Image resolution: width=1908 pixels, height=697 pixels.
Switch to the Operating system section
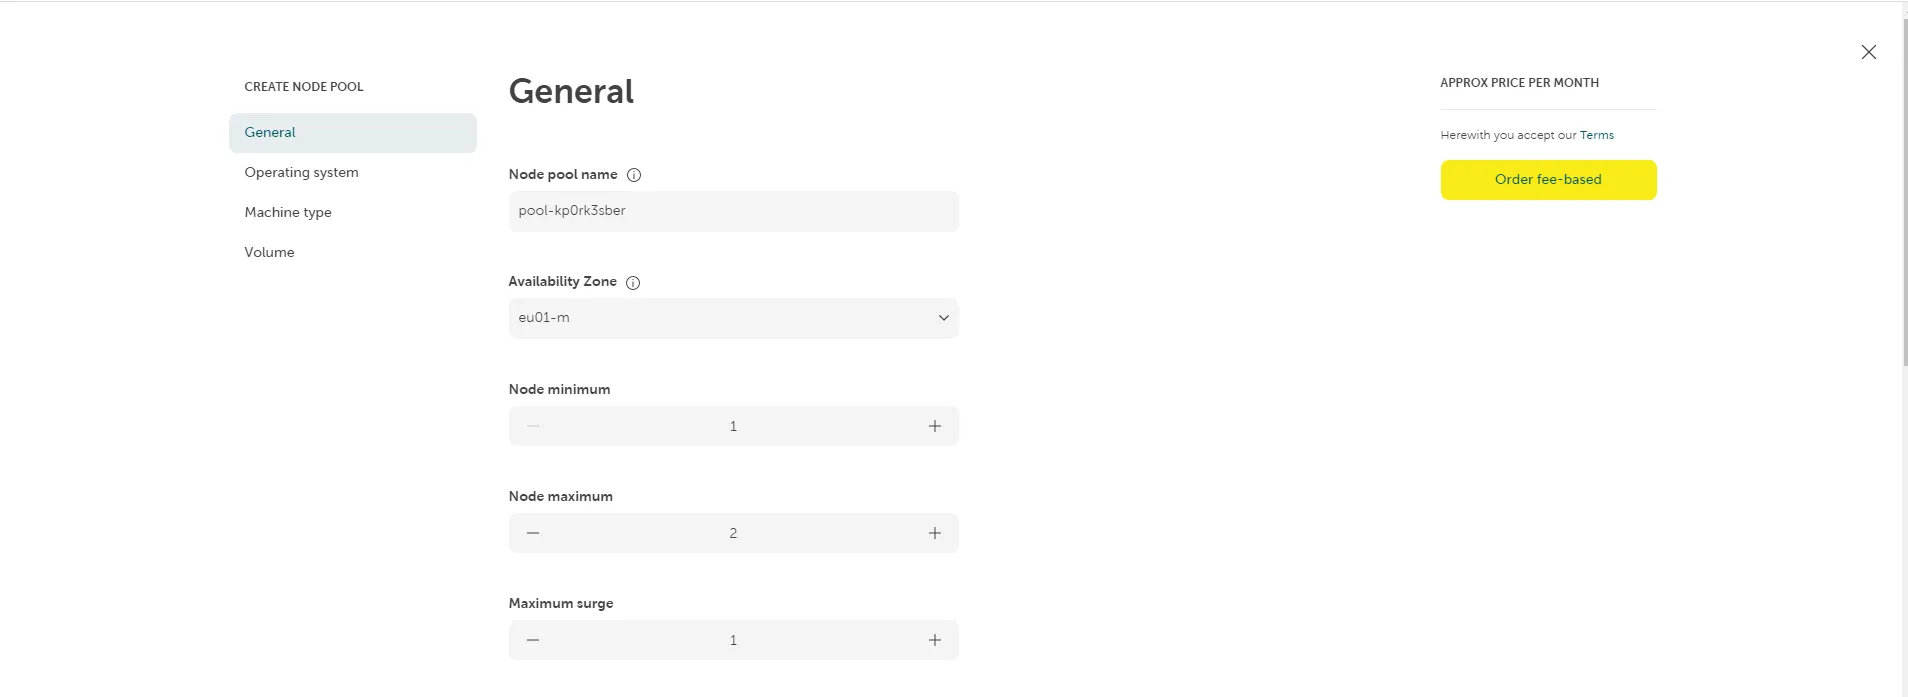click(x=301, y=171)
